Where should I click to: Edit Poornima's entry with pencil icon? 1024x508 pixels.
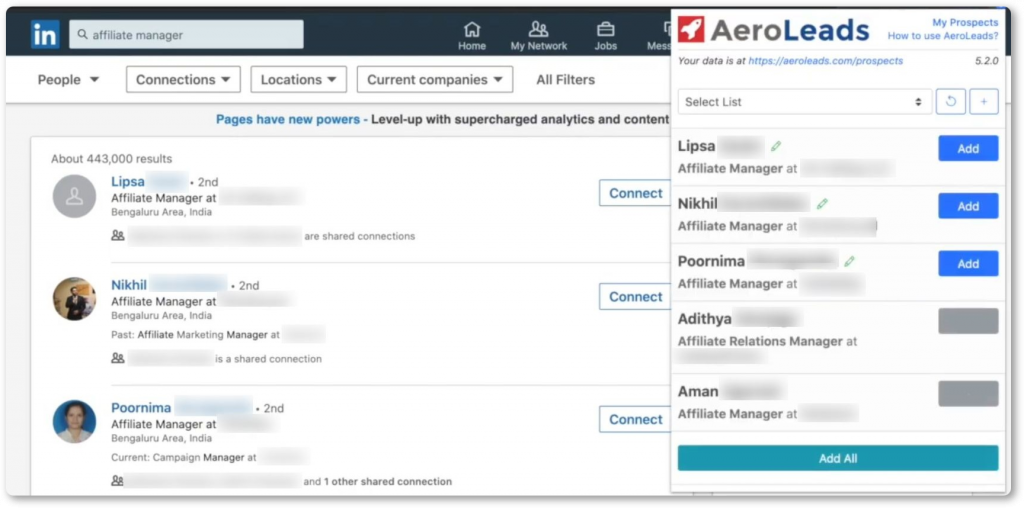849,261
